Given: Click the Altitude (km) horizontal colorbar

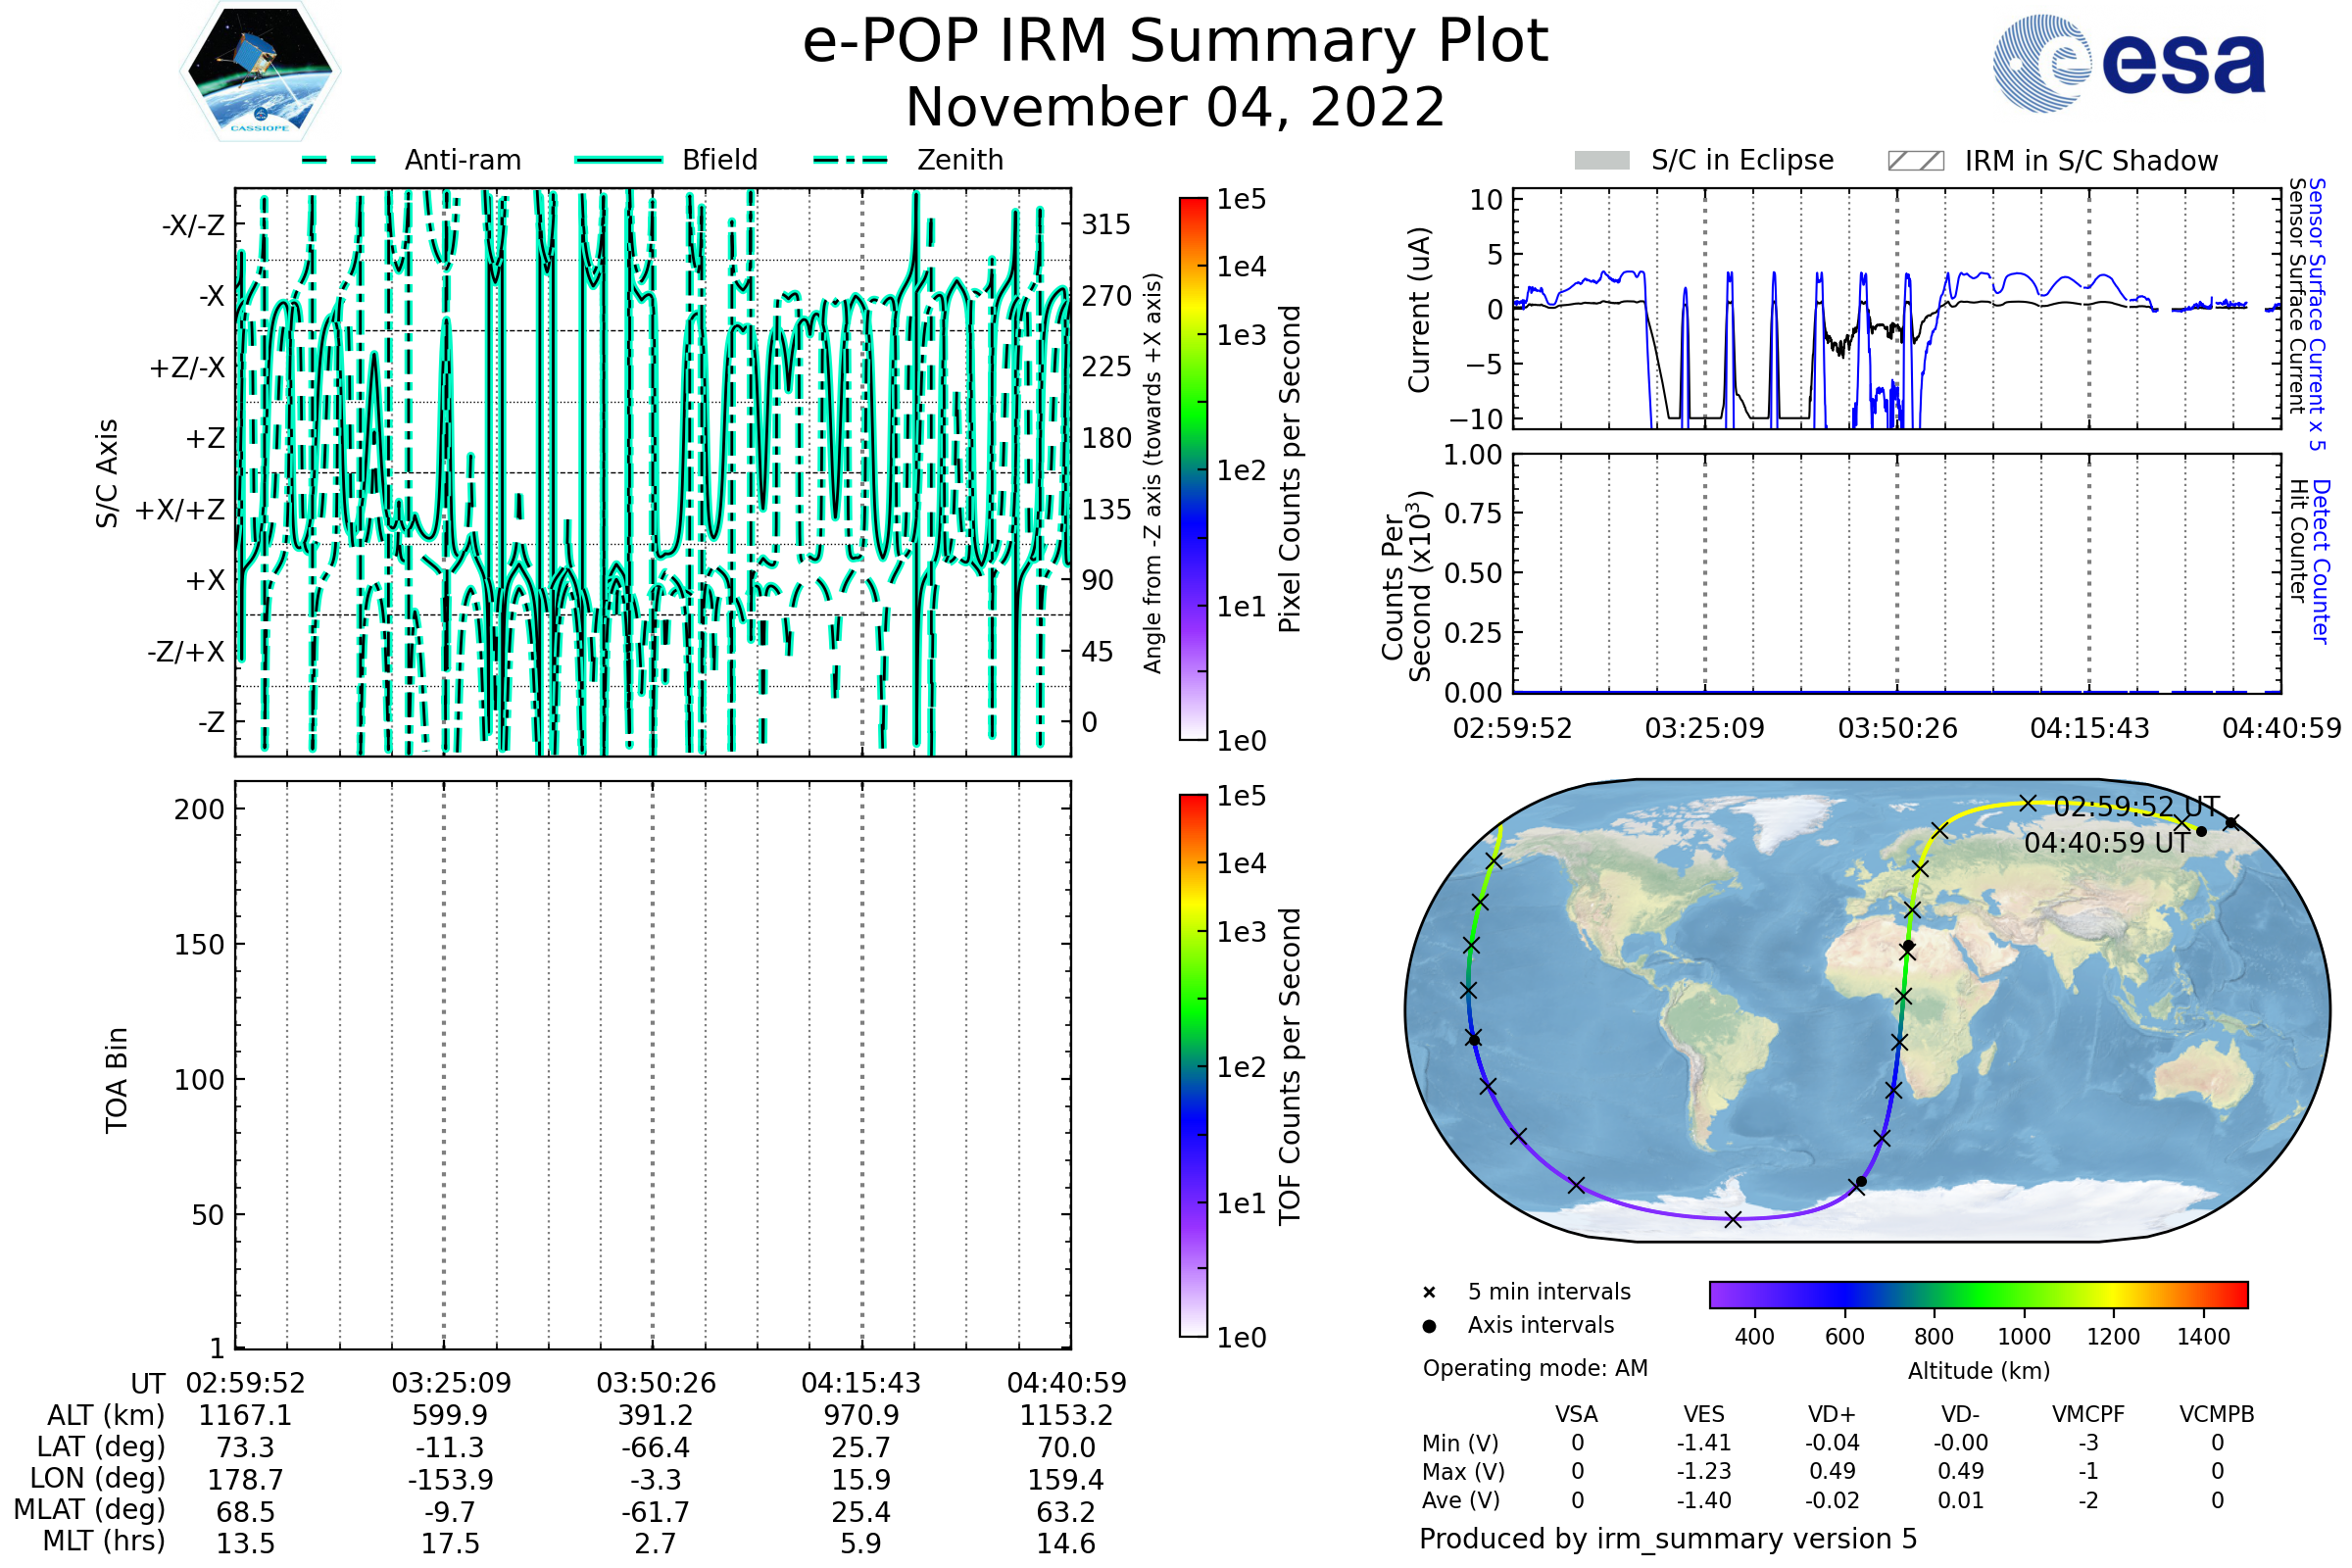Looking at the screenshot, I should [1978, 1294].
